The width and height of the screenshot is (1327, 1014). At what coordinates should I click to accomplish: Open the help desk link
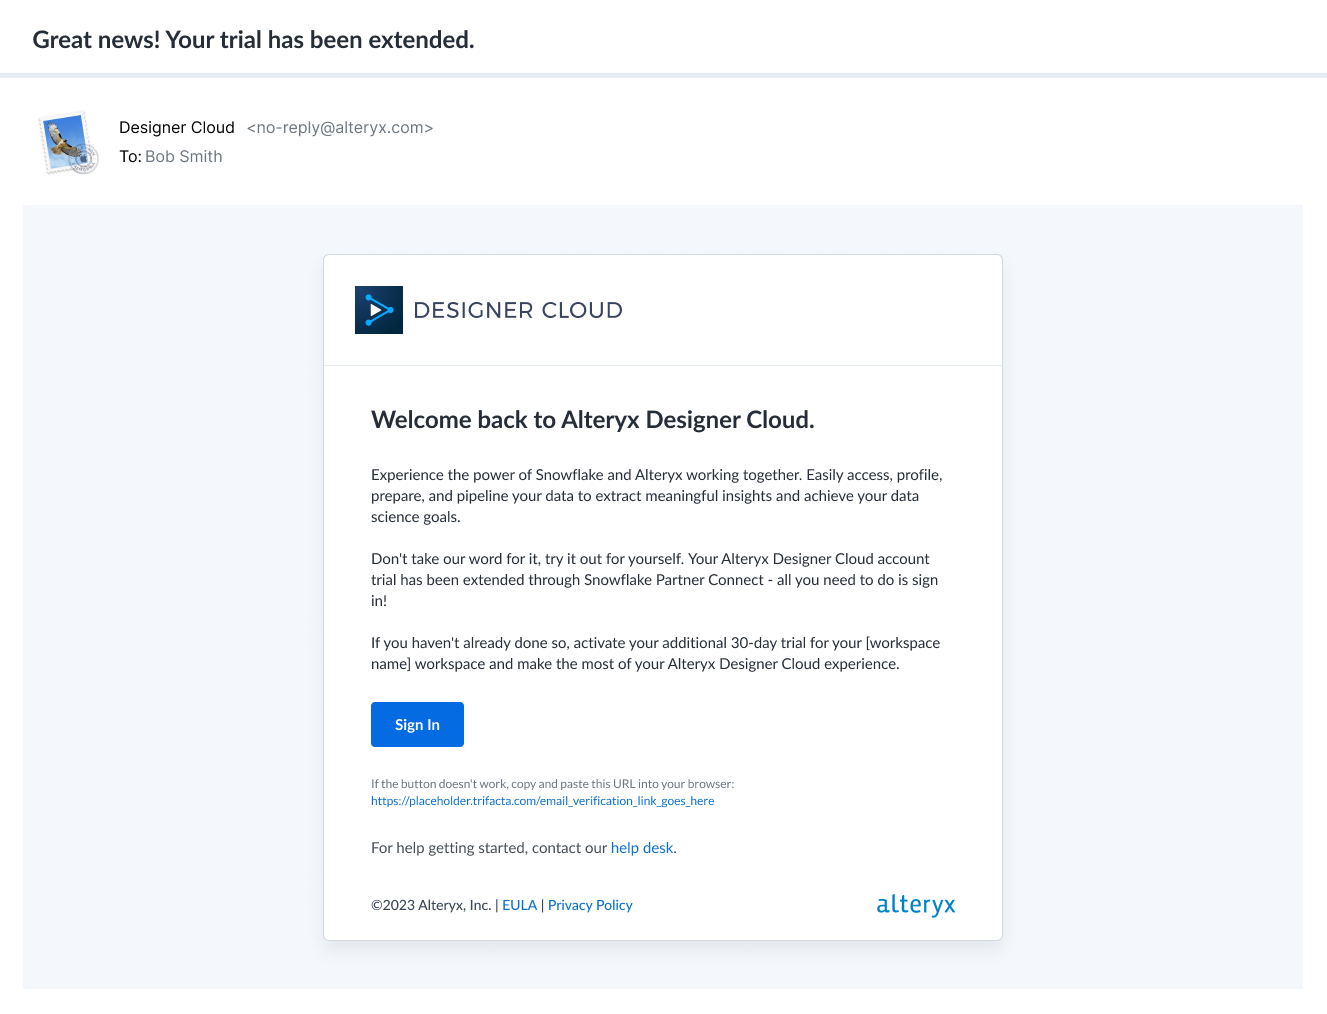pyautogui.click(x=642, y=848)
